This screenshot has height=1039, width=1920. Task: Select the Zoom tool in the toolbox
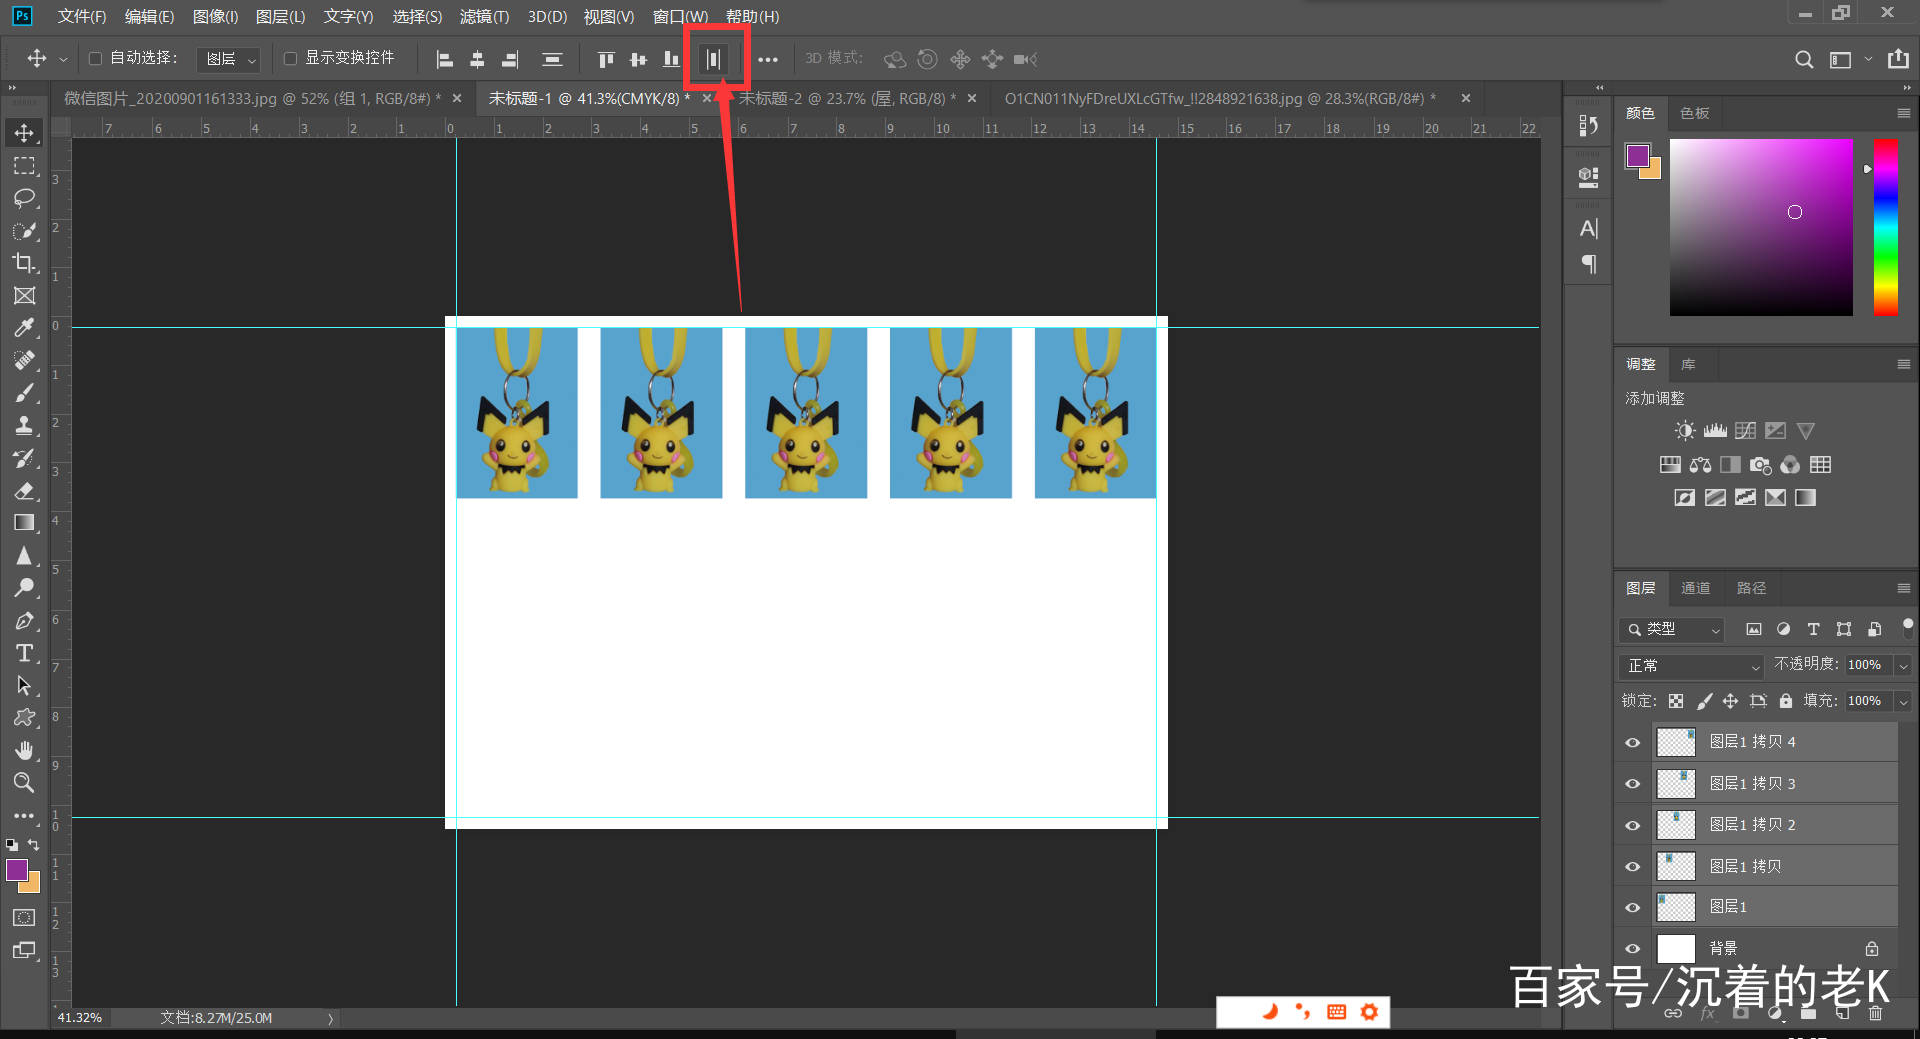coord(24,783)
